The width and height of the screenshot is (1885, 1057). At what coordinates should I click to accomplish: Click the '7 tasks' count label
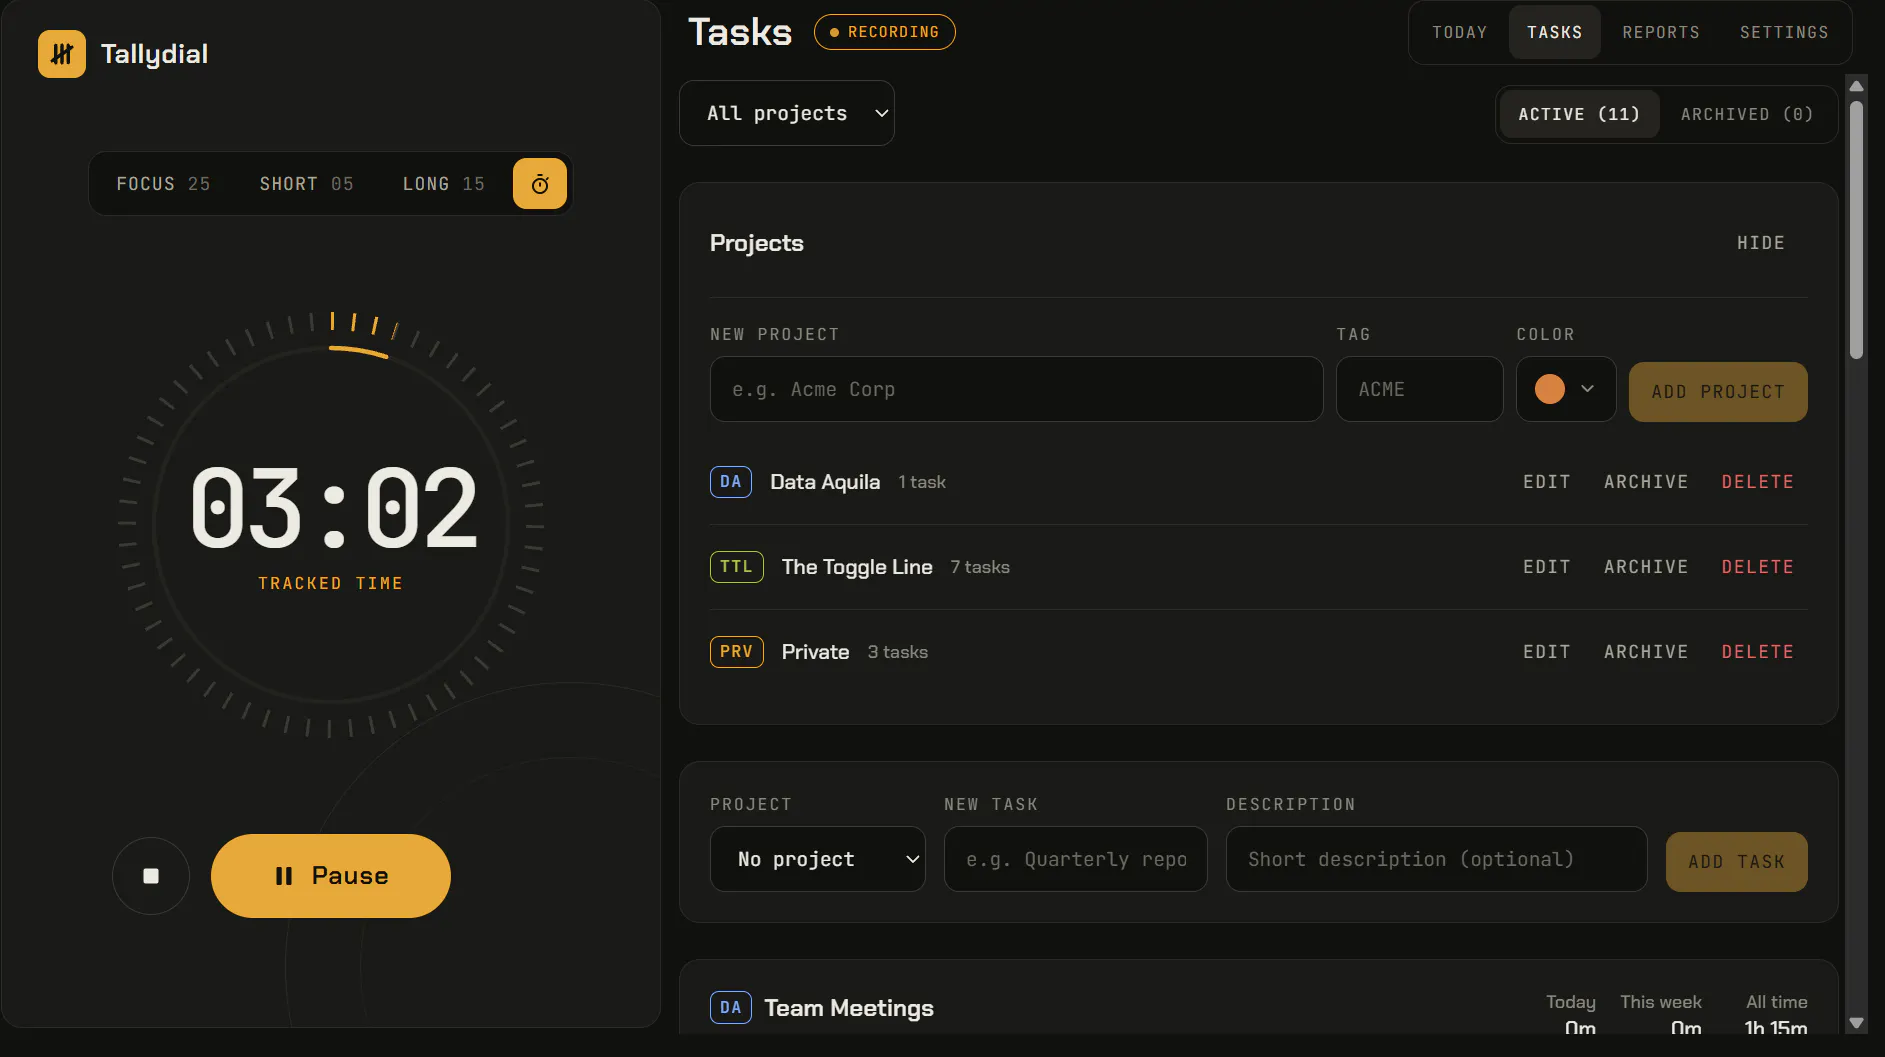(x=980, y=567)
